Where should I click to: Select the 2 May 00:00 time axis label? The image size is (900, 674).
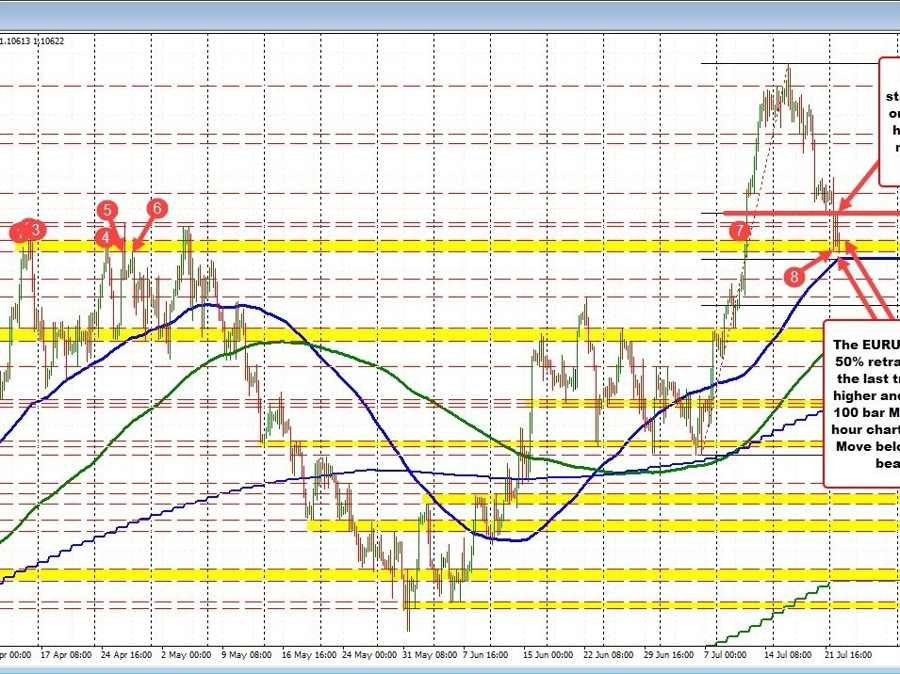click(188, 655)
